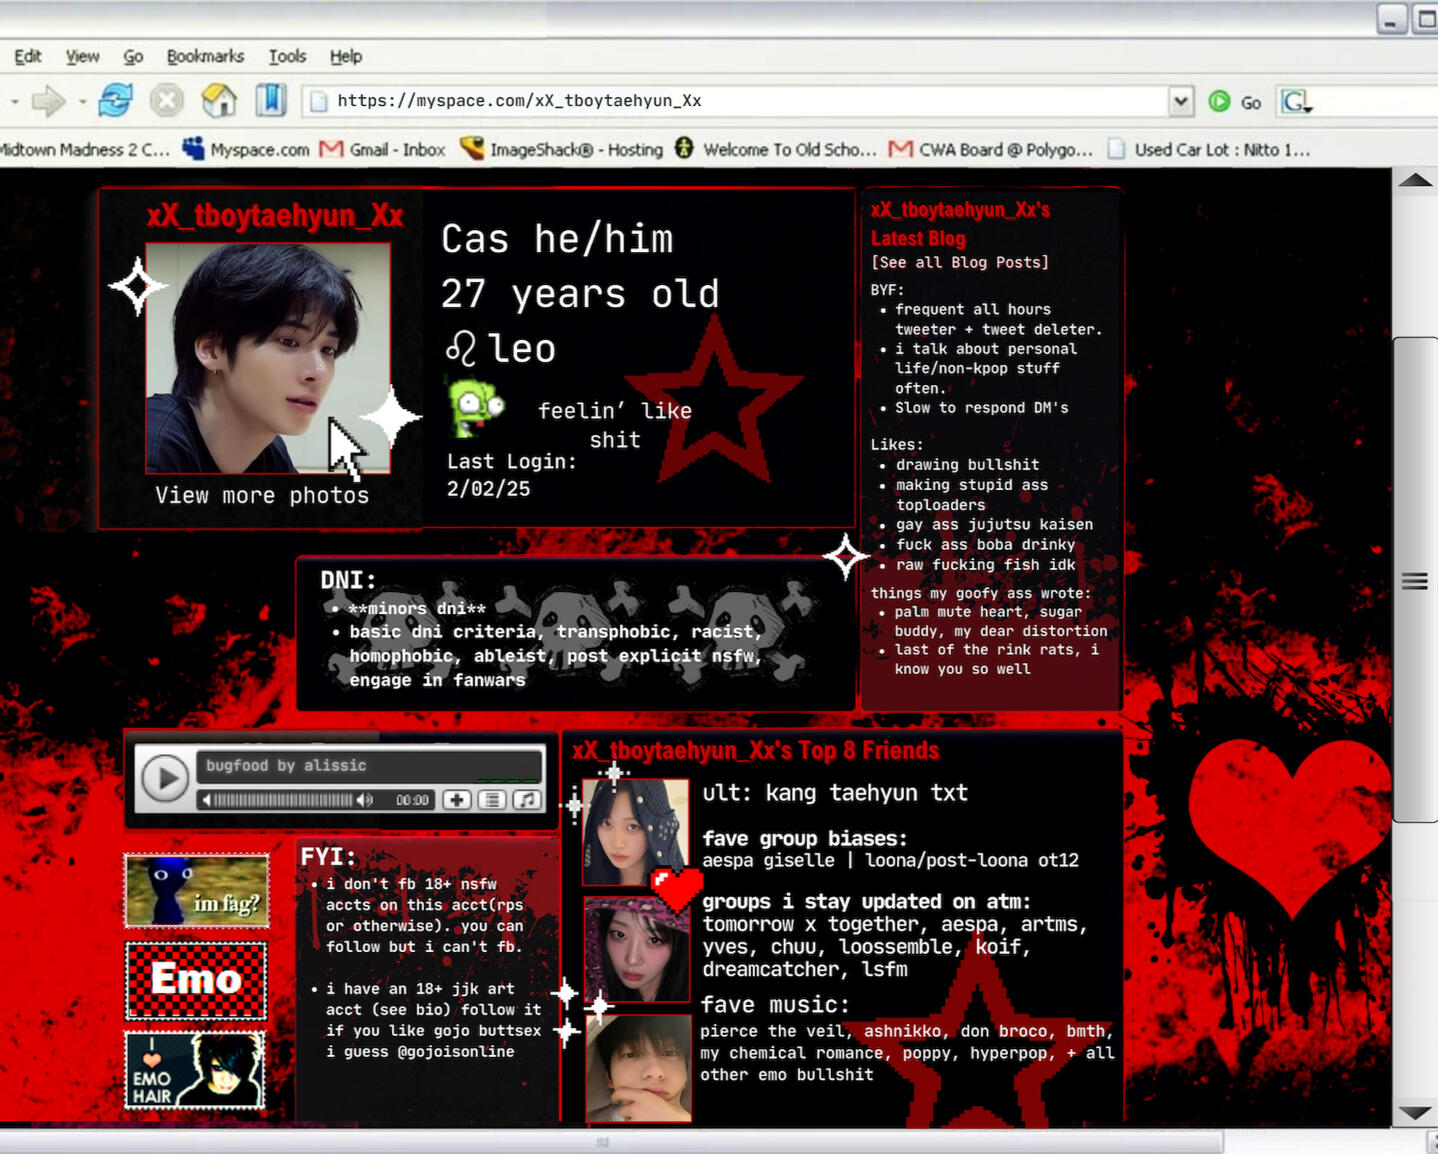The image size is (1438, 1154).
Task: Open second Top 8 friend photo with purple hat
Action: click(x=637, y=949)
